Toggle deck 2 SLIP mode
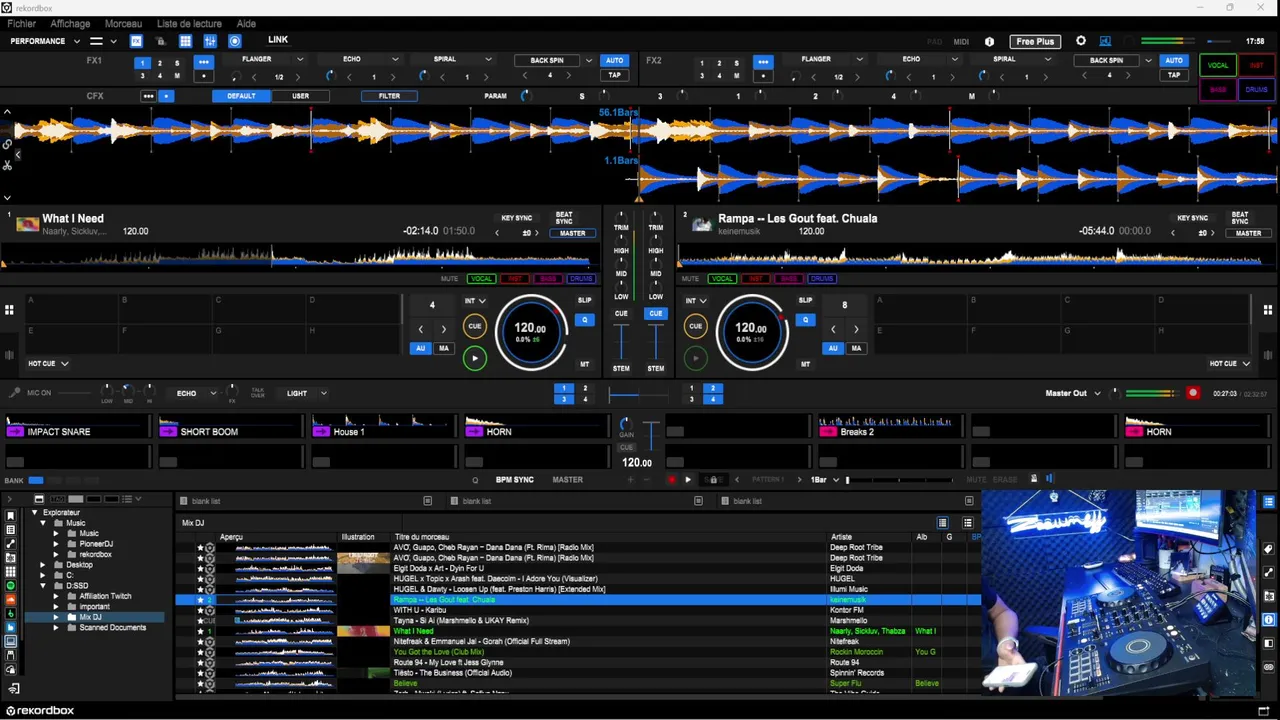 click(x=805, y=300)
